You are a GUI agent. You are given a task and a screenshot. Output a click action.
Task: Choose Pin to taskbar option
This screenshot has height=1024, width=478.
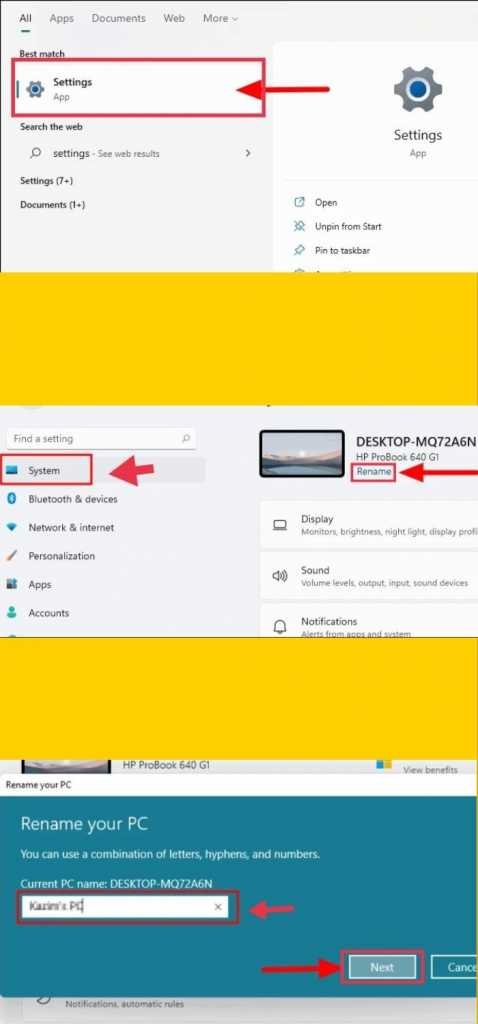pyautogui.click(x=343, y=250)
